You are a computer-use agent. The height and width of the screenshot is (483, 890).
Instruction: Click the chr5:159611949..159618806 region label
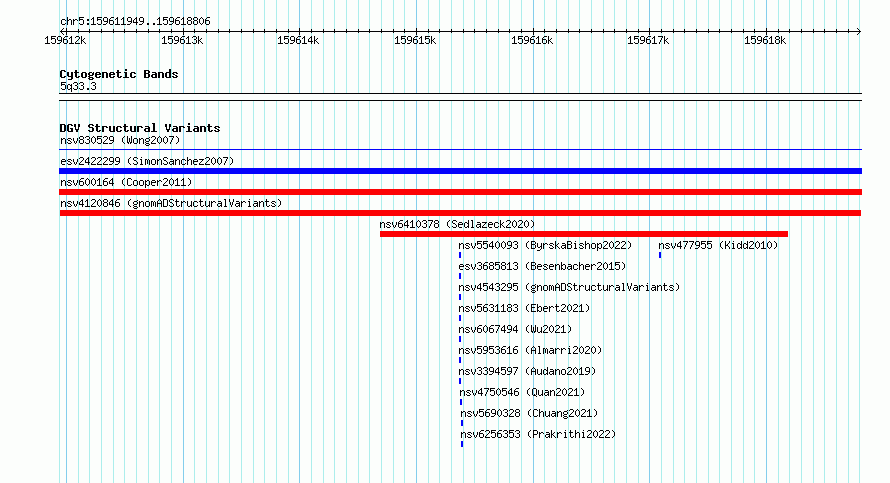coord(135,21)
